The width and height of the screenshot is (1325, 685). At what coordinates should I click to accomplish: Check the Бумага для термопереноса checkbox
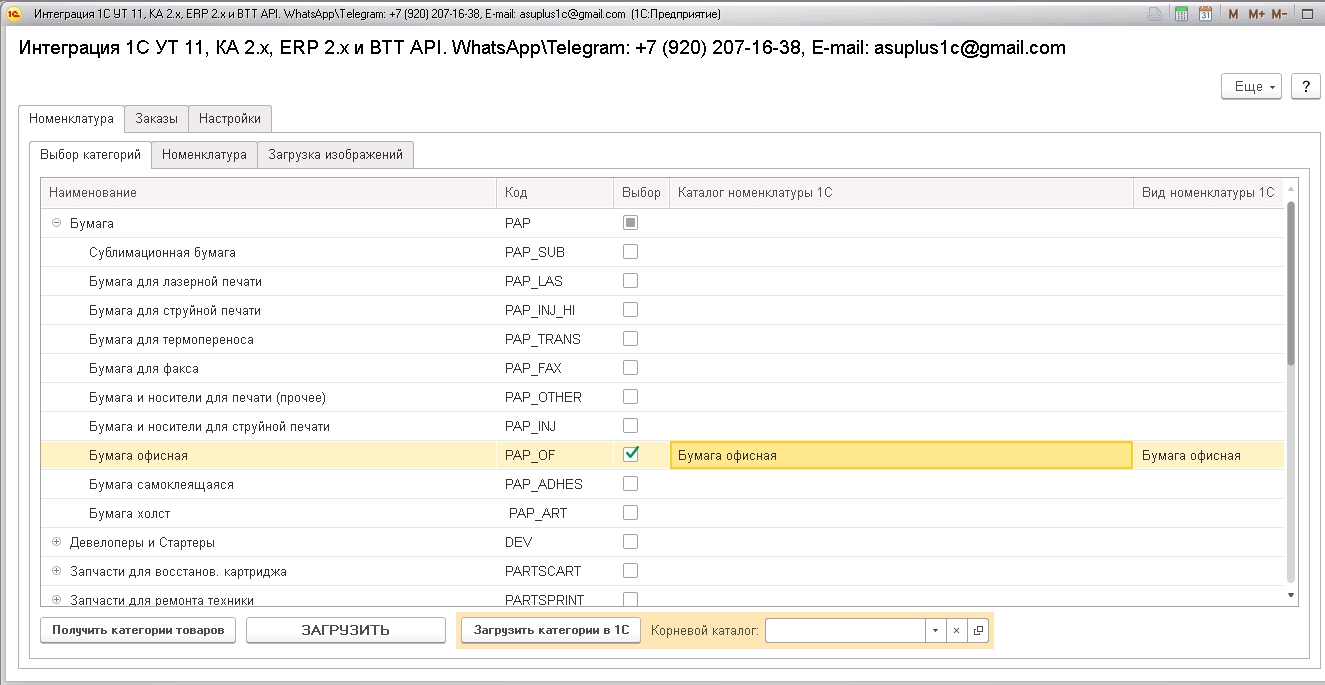[x=630, y=339]
